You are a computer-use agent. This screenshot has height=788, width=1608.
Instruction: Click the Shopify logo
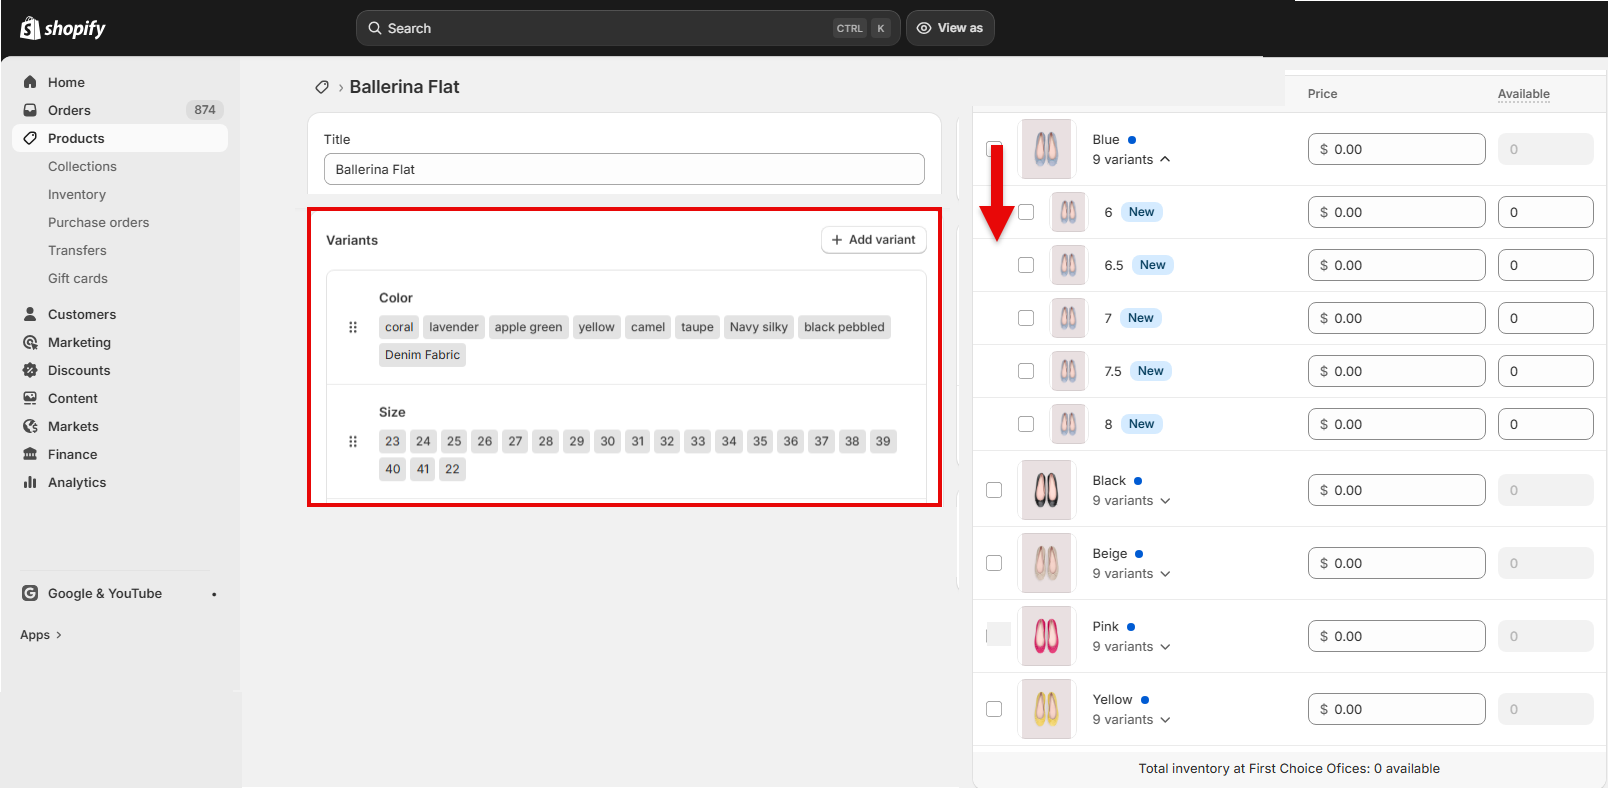63,28
